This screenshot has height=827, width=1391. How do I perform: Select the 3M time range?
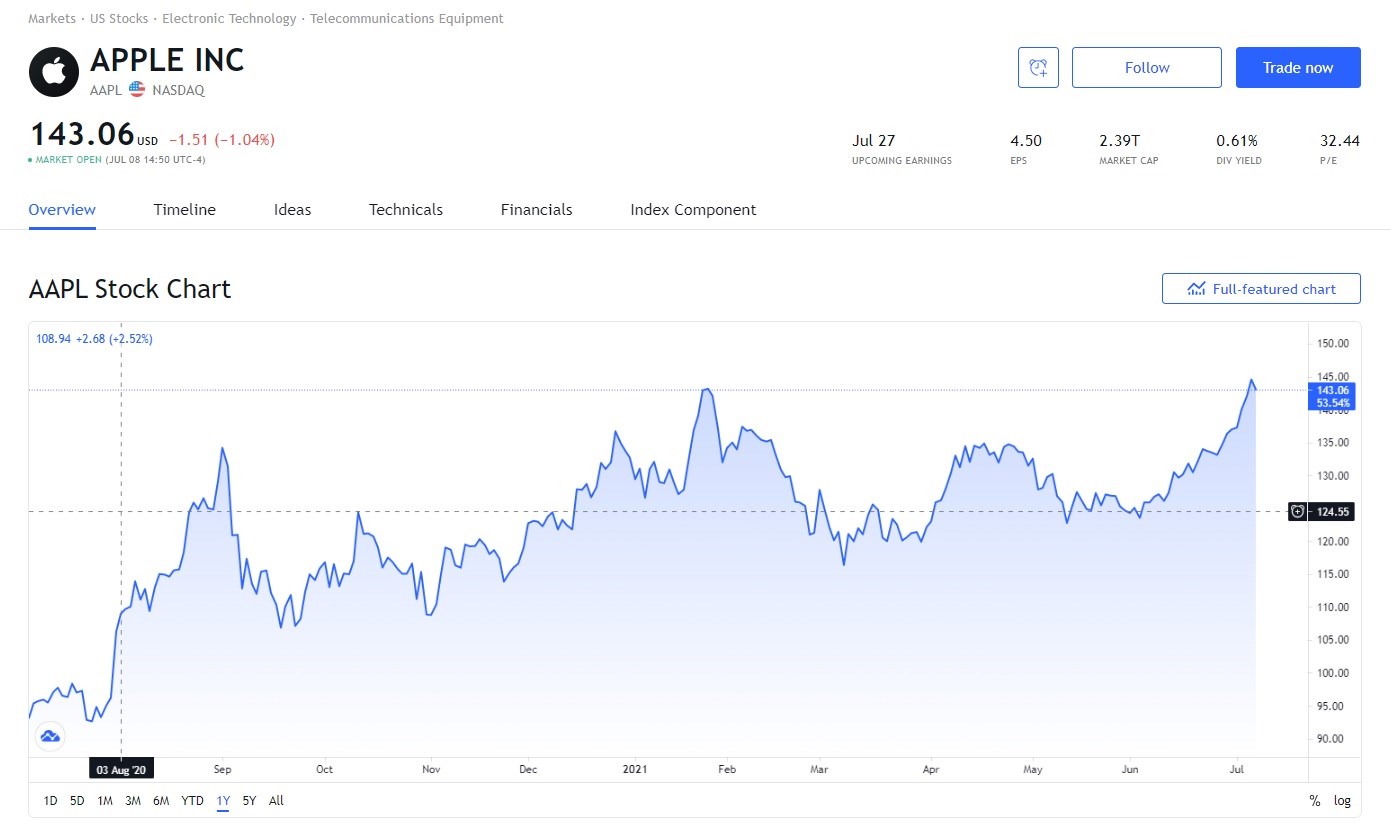[133, 801]
